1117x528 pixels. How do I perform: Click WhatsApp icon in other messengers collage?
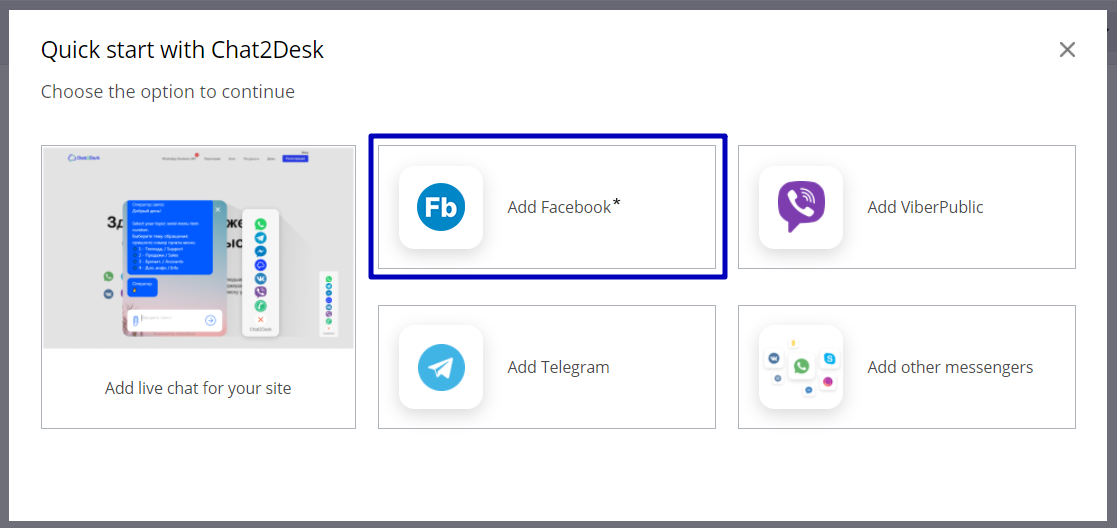pos(801,366)
